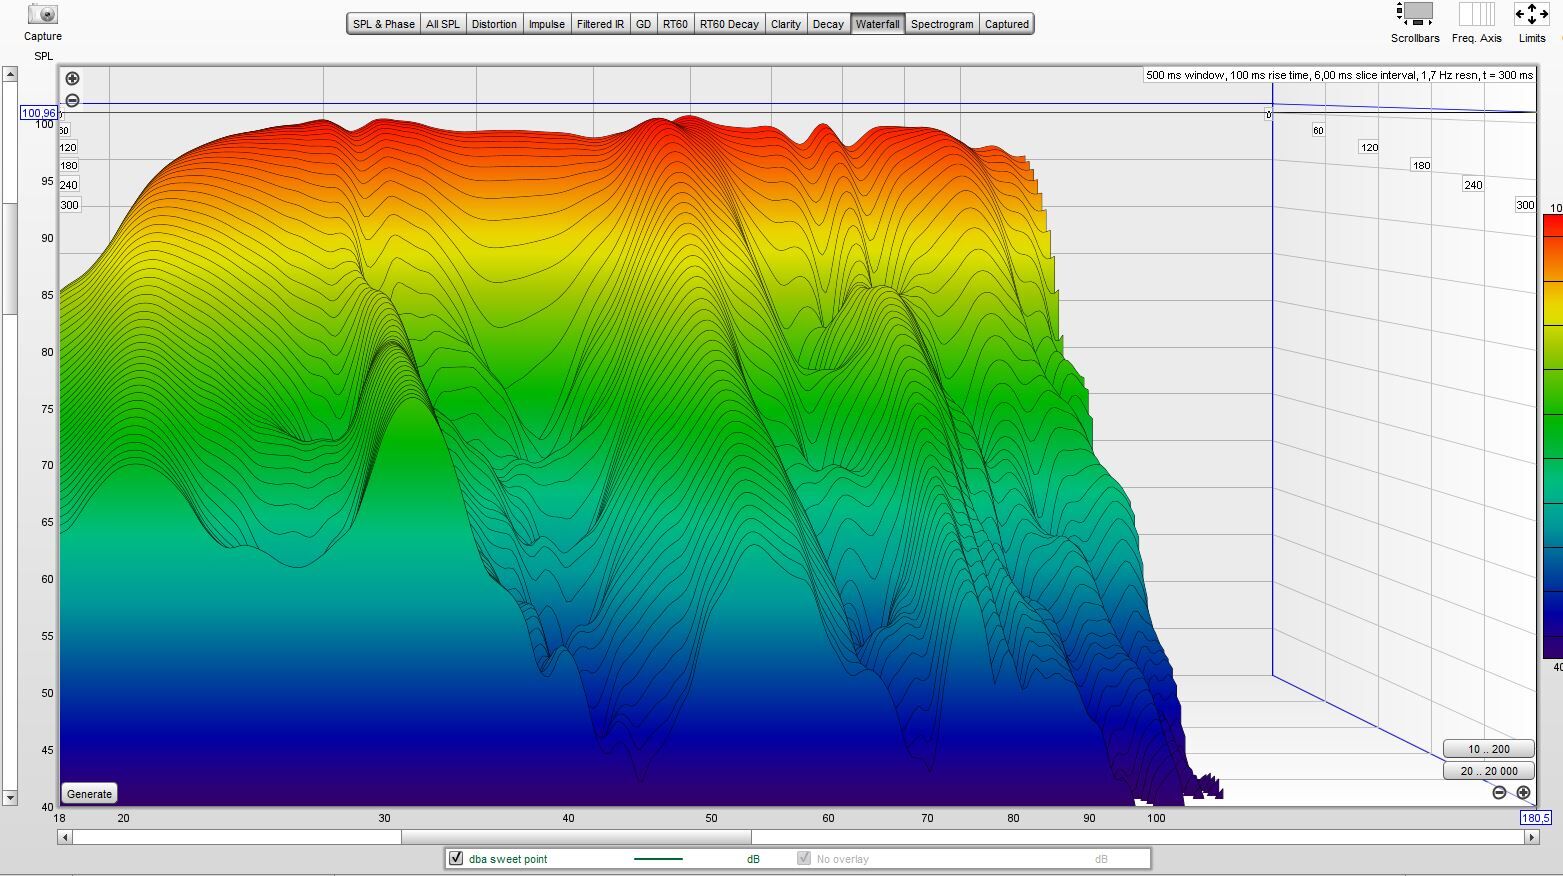Select the GD tab
Image resolution: width=1563 pixels, height=876 pixels.
[643, 24]
